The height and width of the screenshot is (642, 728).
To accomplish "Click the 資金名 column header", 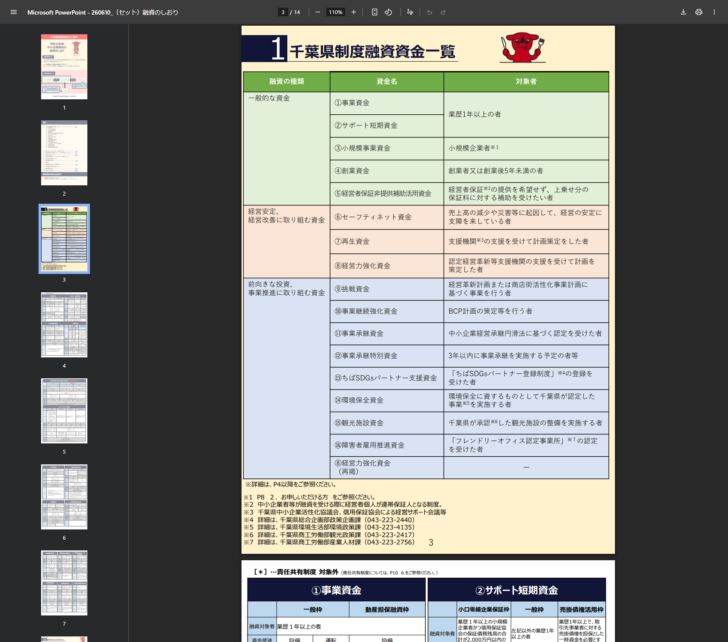I will (387, 82).
